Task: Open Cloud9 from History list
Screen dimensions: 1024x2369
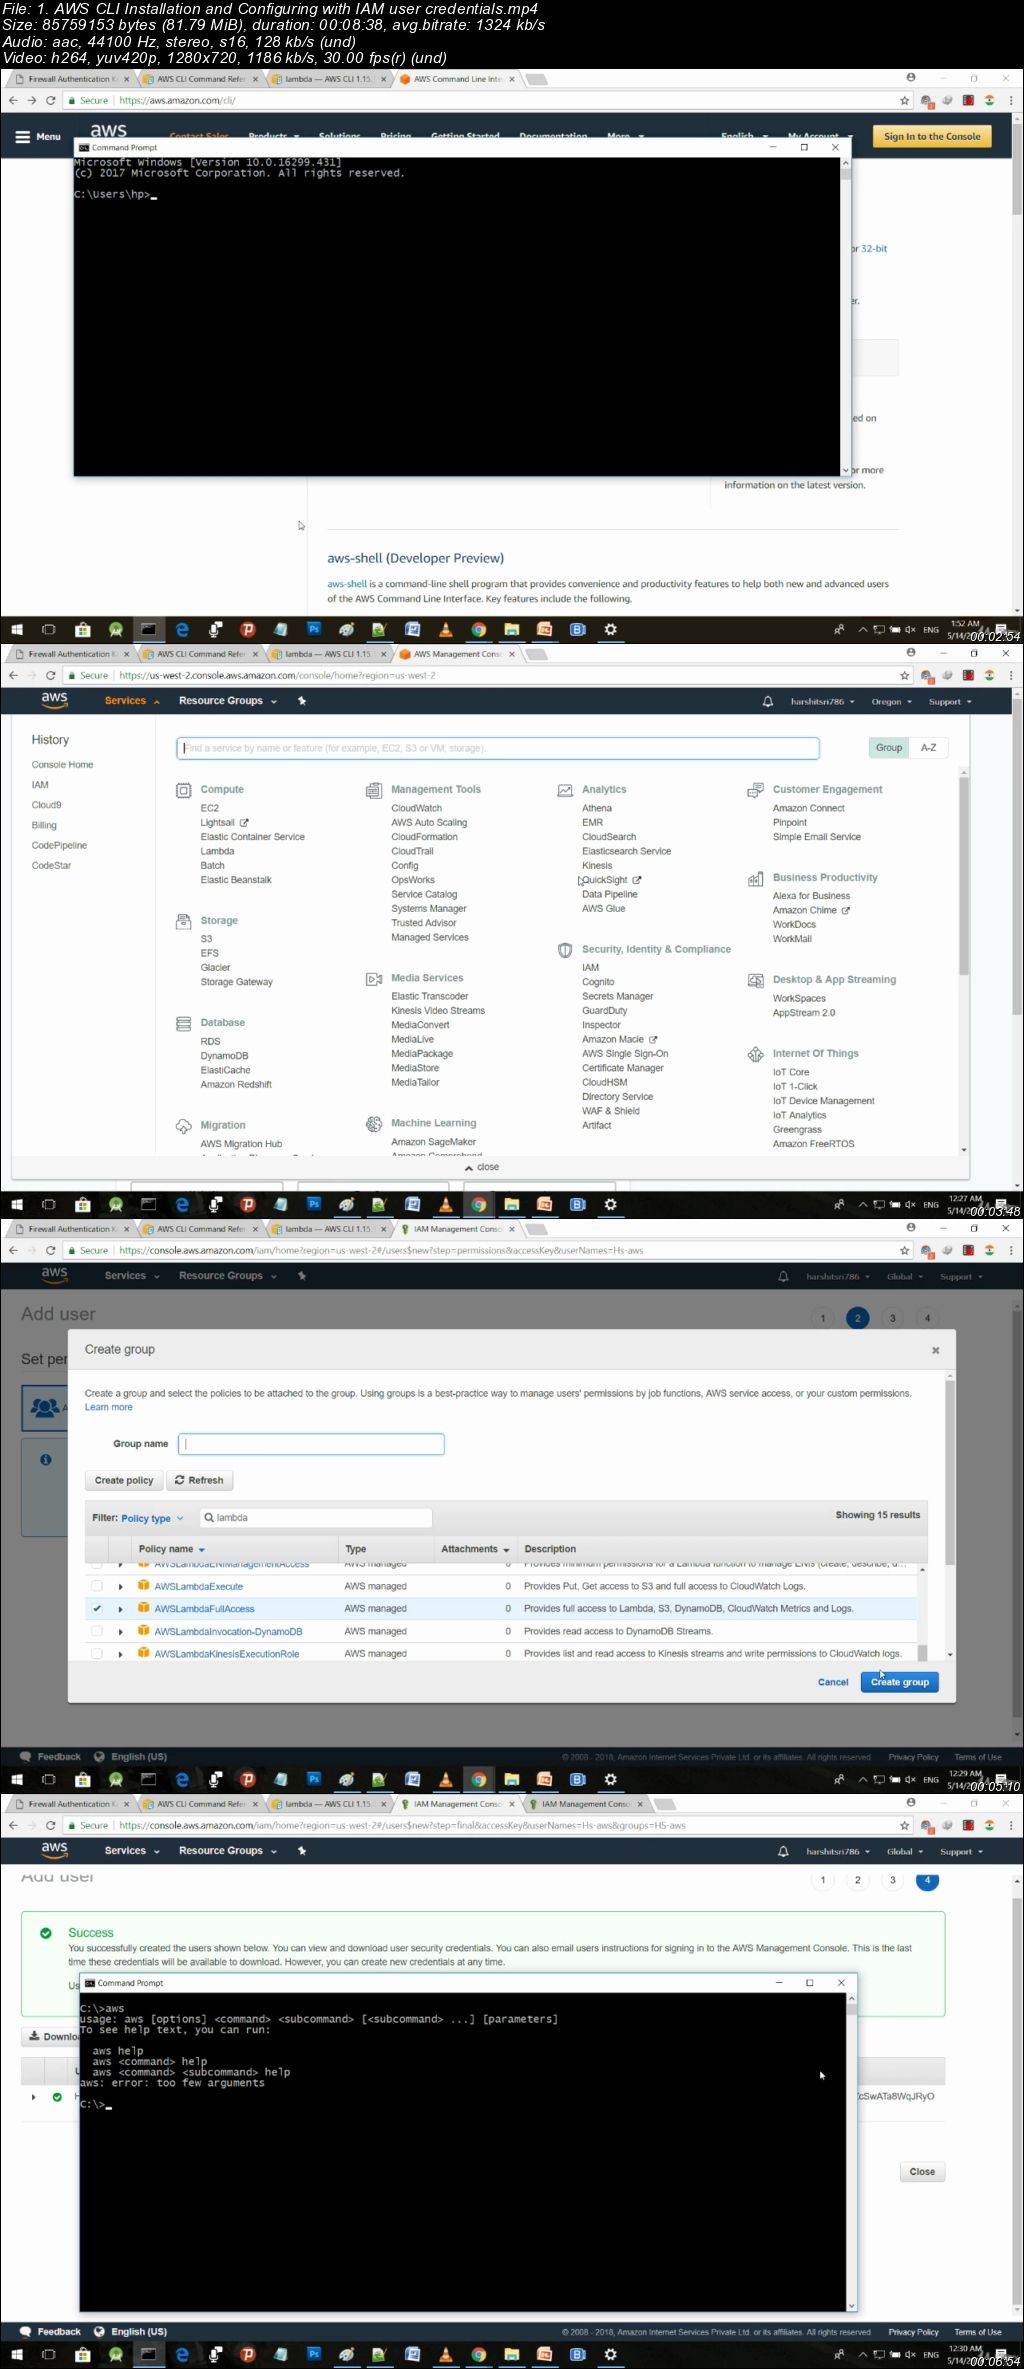Action: (x=46, y=805)
